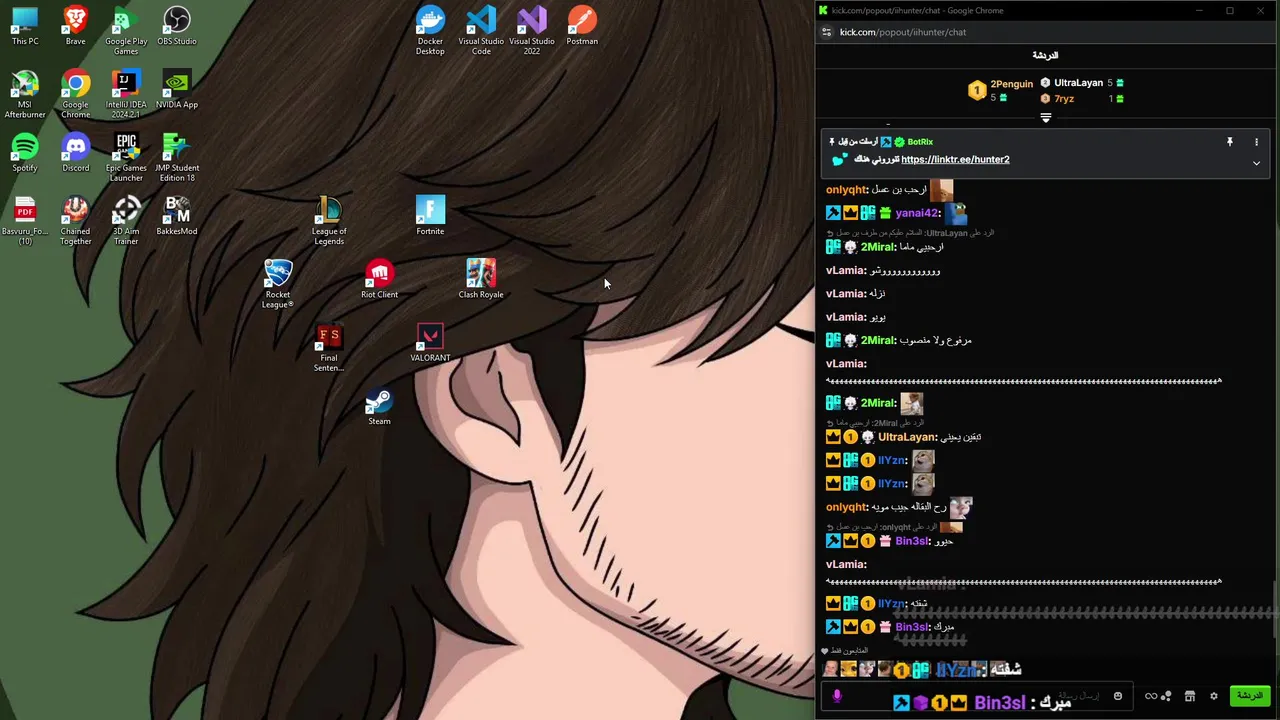Click site information icon in address bar
This screenshot has height=720, width=1280.
click(x=826, y=32)
